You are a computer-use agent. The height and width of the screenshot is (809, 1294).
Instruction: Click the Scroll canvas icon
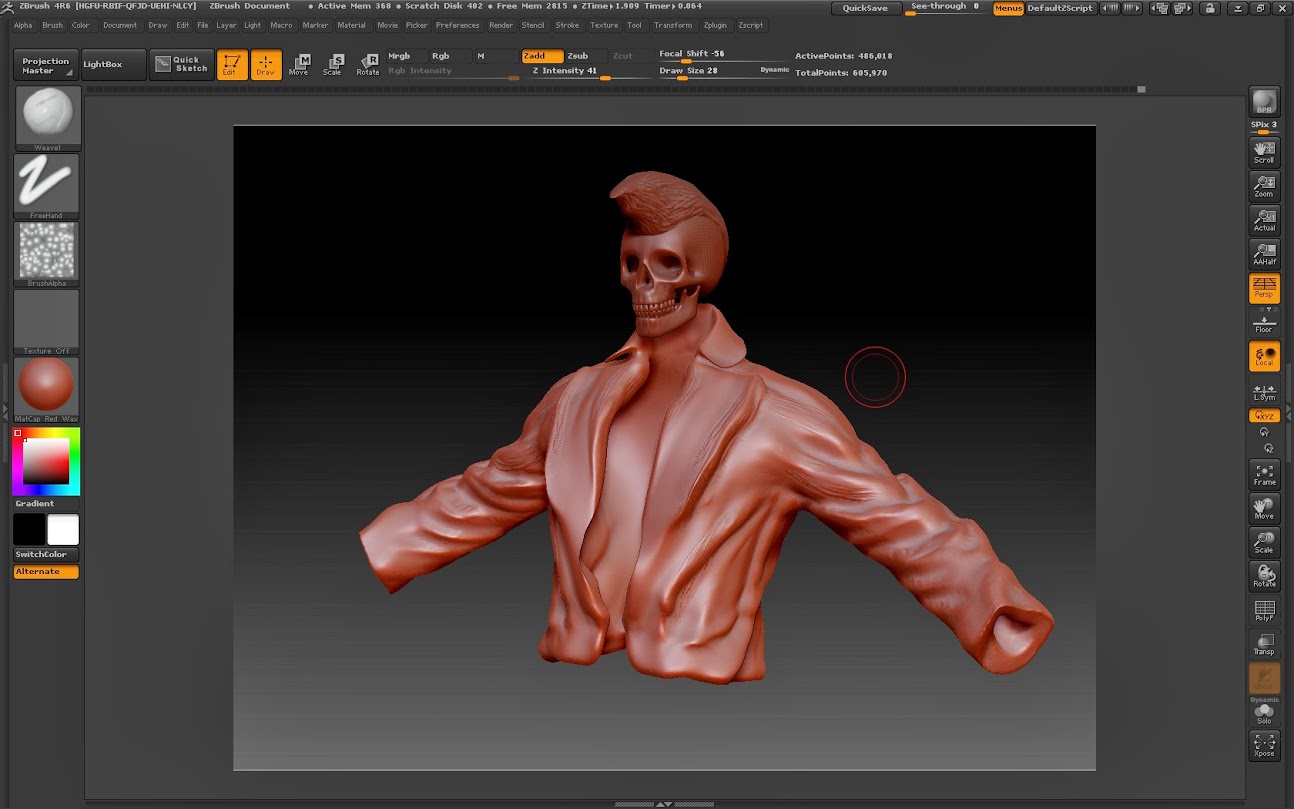pyautogui.click(x=1264, y=153)
